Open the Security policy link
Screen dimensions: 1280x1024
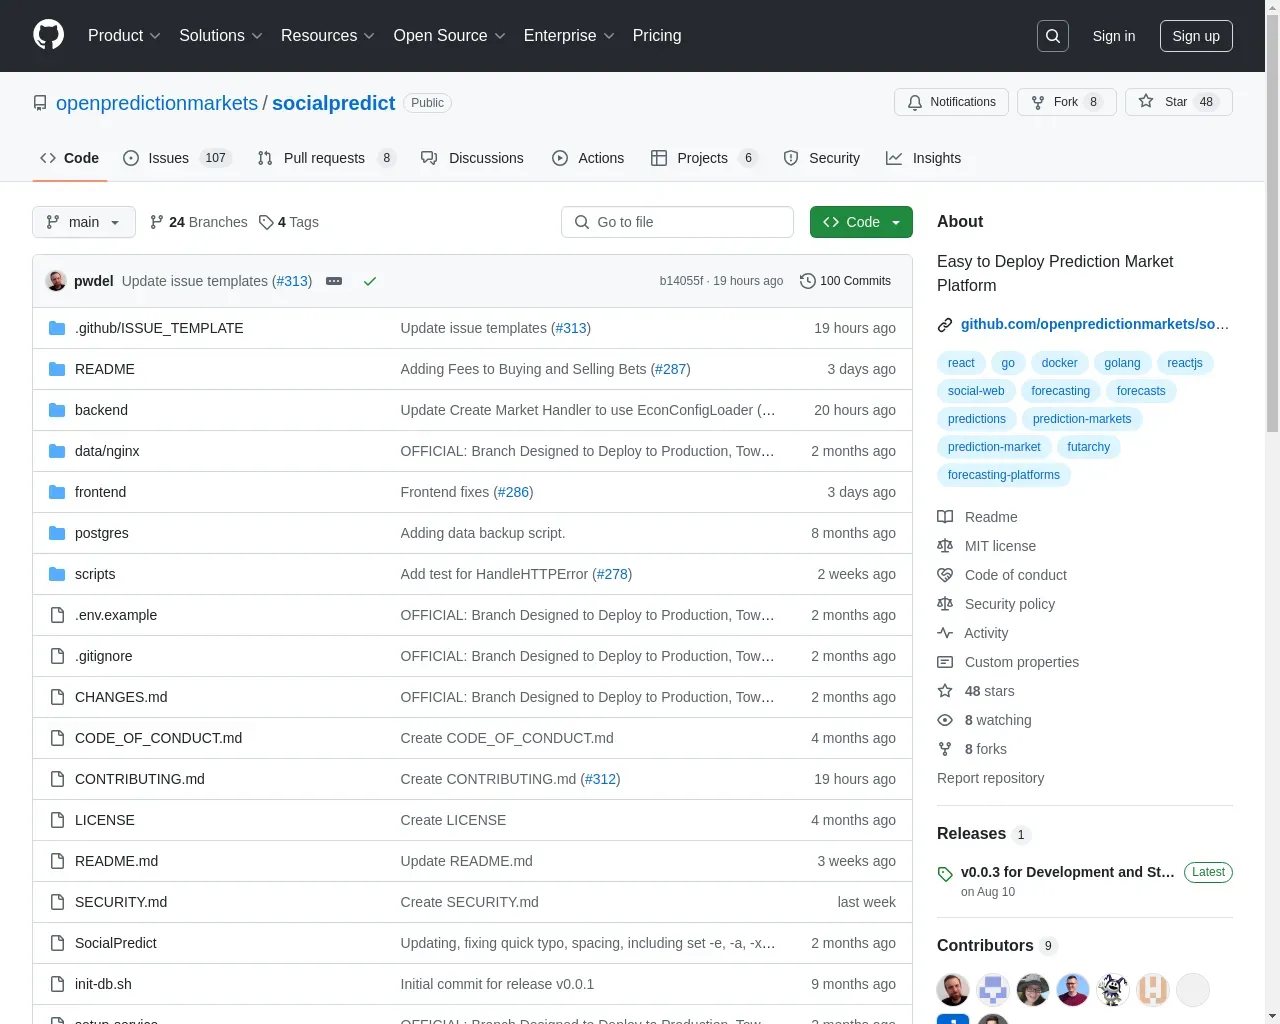tap(996, 604)
